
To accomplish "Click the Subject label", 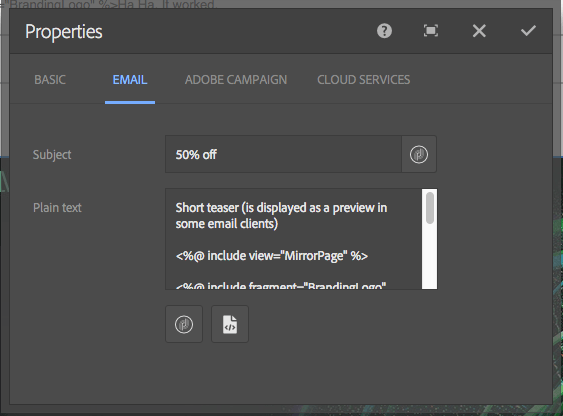I will (x=52, y=155).
